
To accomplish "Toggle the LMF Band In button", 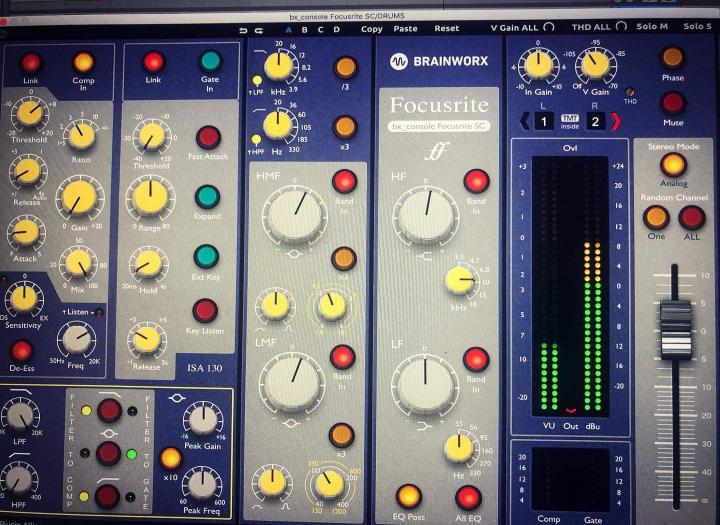I will pos(343,357).
